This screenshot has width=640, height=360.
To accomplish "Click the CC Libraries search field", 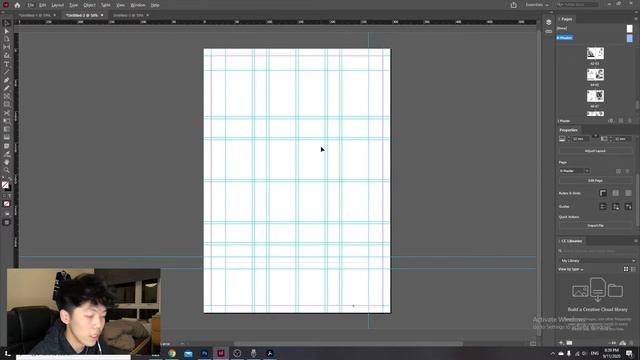I will pyautogui.click(x=598, y=251).
